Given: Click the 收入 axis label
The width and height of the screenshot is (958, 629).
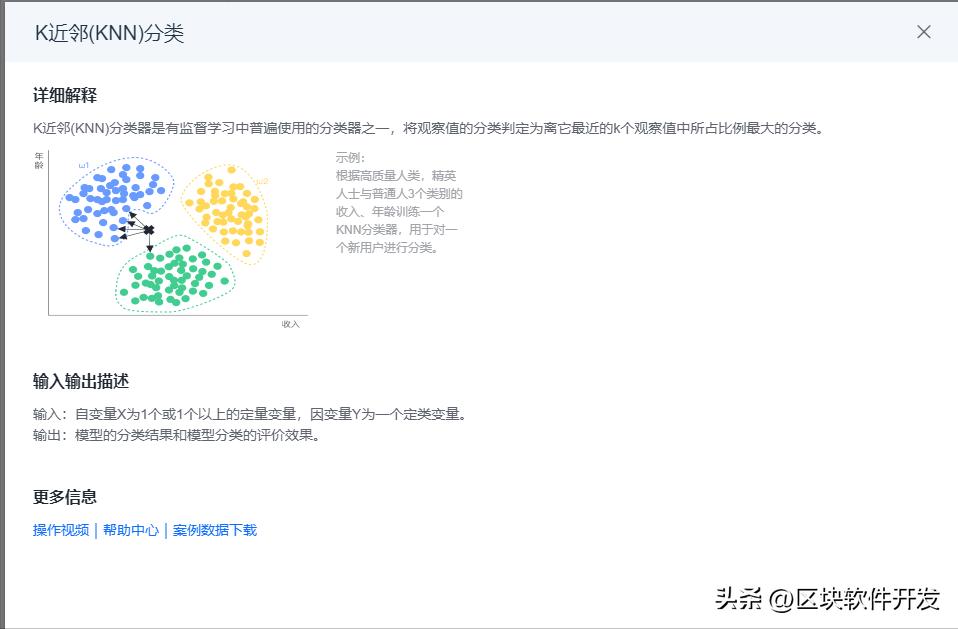Looking at the screenshot, I should click(x=291, y=323).
